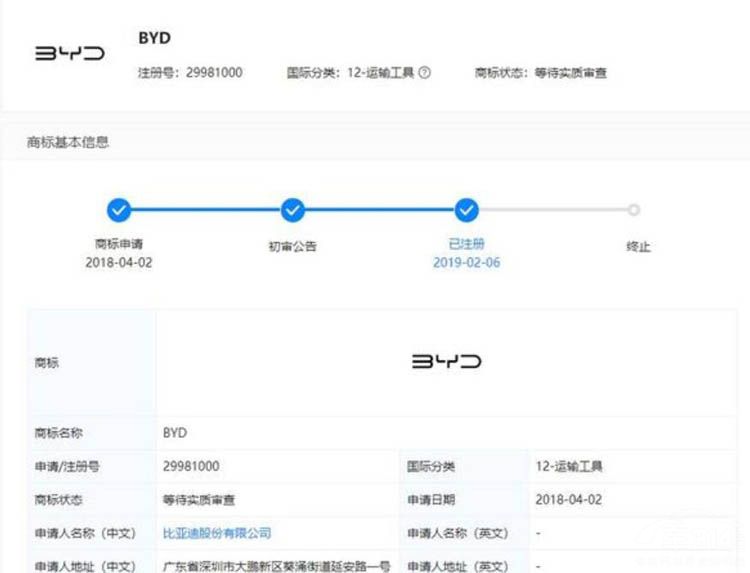Click the 申请日期 row label
The height and width of the screenshot is (573, 750).
431,500
